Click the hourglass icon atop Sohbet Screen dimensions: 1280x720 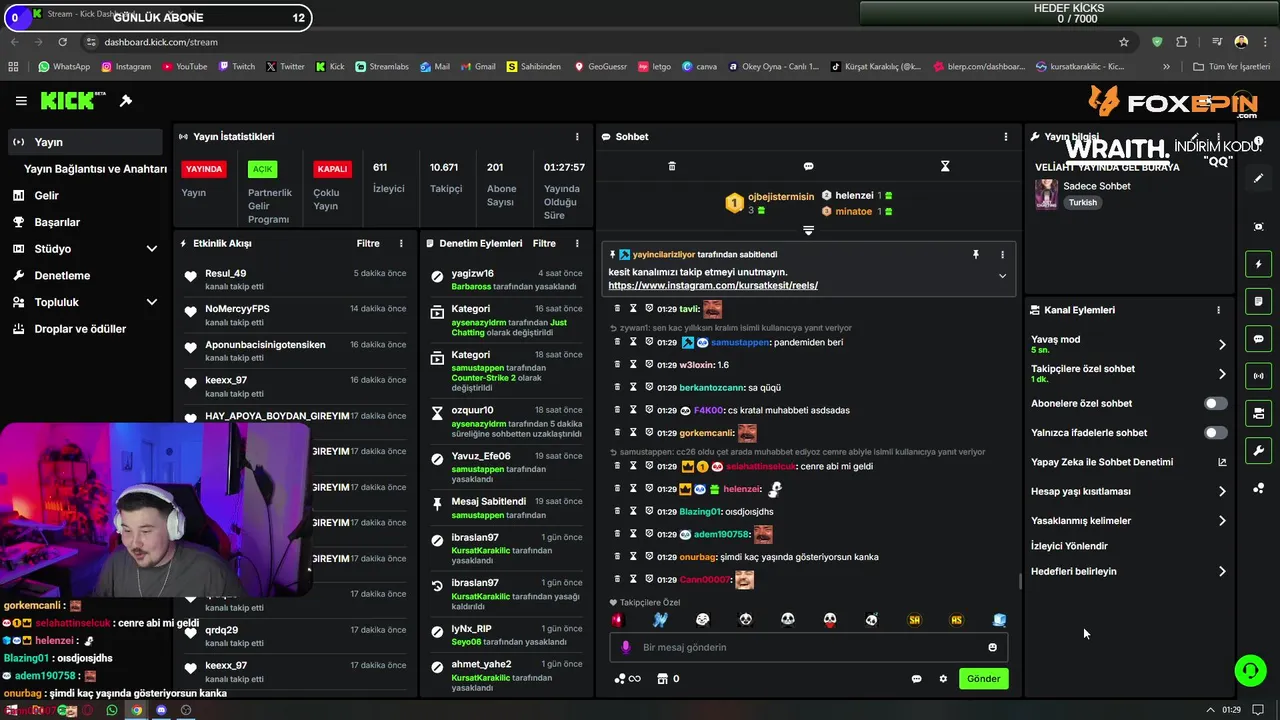point(945,166)
